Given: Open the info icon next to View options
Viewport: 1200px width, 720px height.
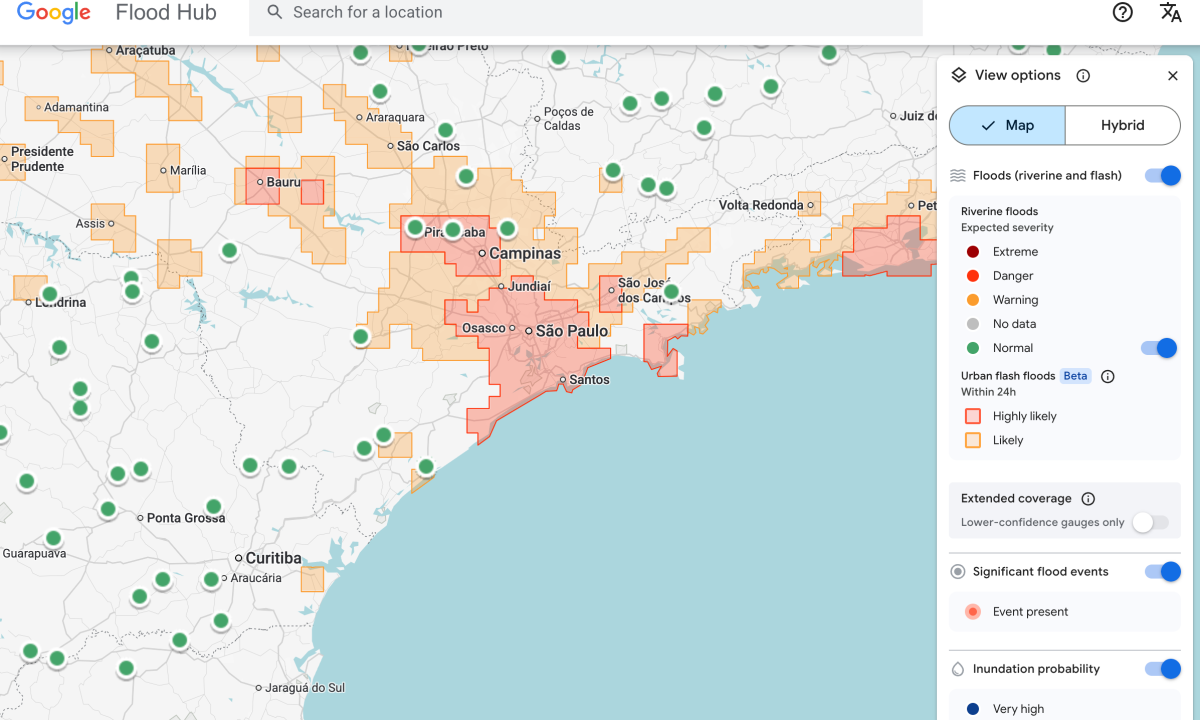Looking at the screenshot, I should pos(1083,75).
